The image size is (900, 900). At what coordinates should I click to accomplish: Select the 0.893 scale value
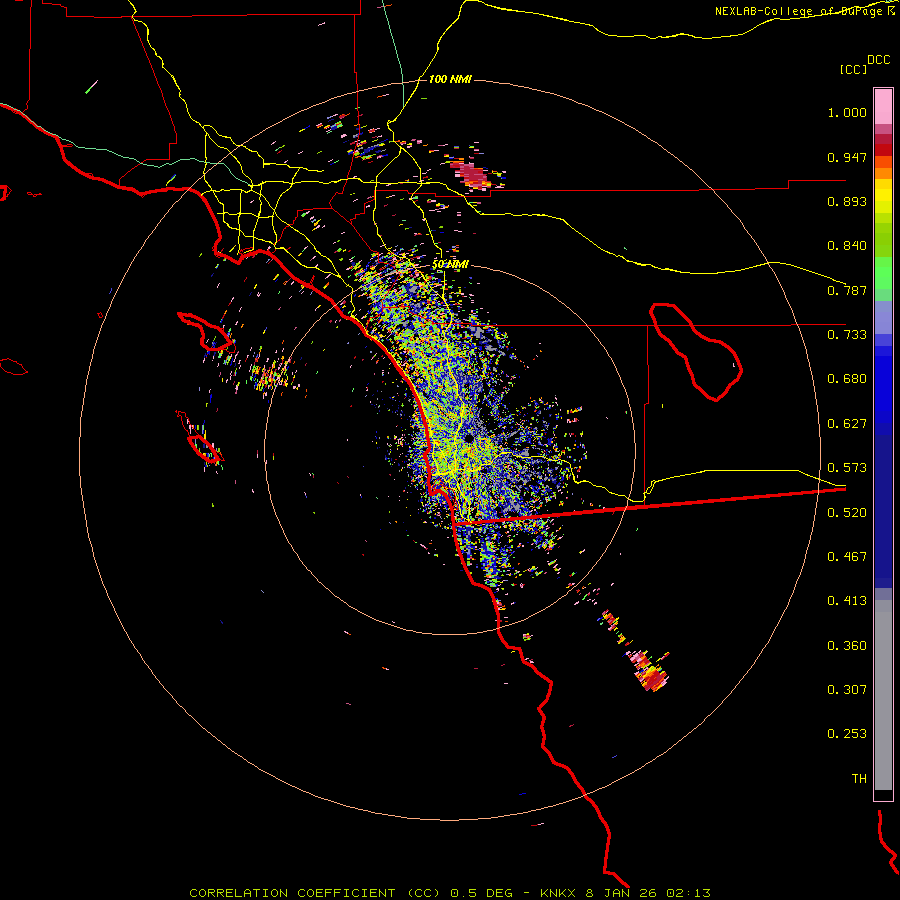[847, 201]
